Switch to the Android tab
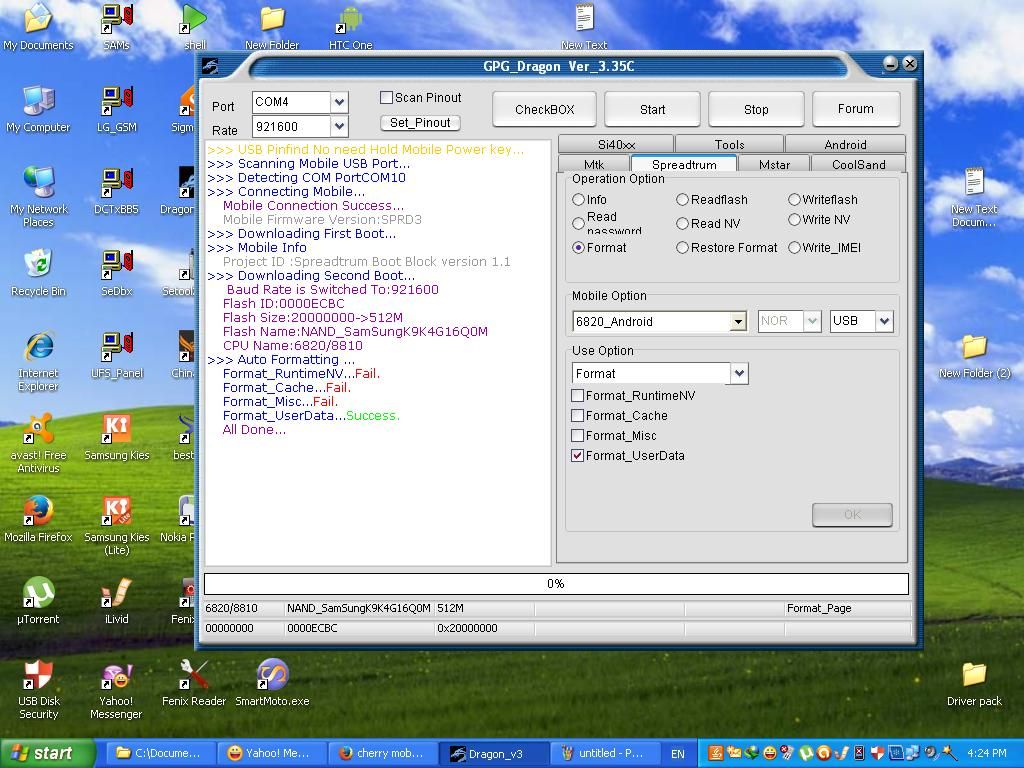The height and width of the screenshot is (768, 1024). (845, 145)
